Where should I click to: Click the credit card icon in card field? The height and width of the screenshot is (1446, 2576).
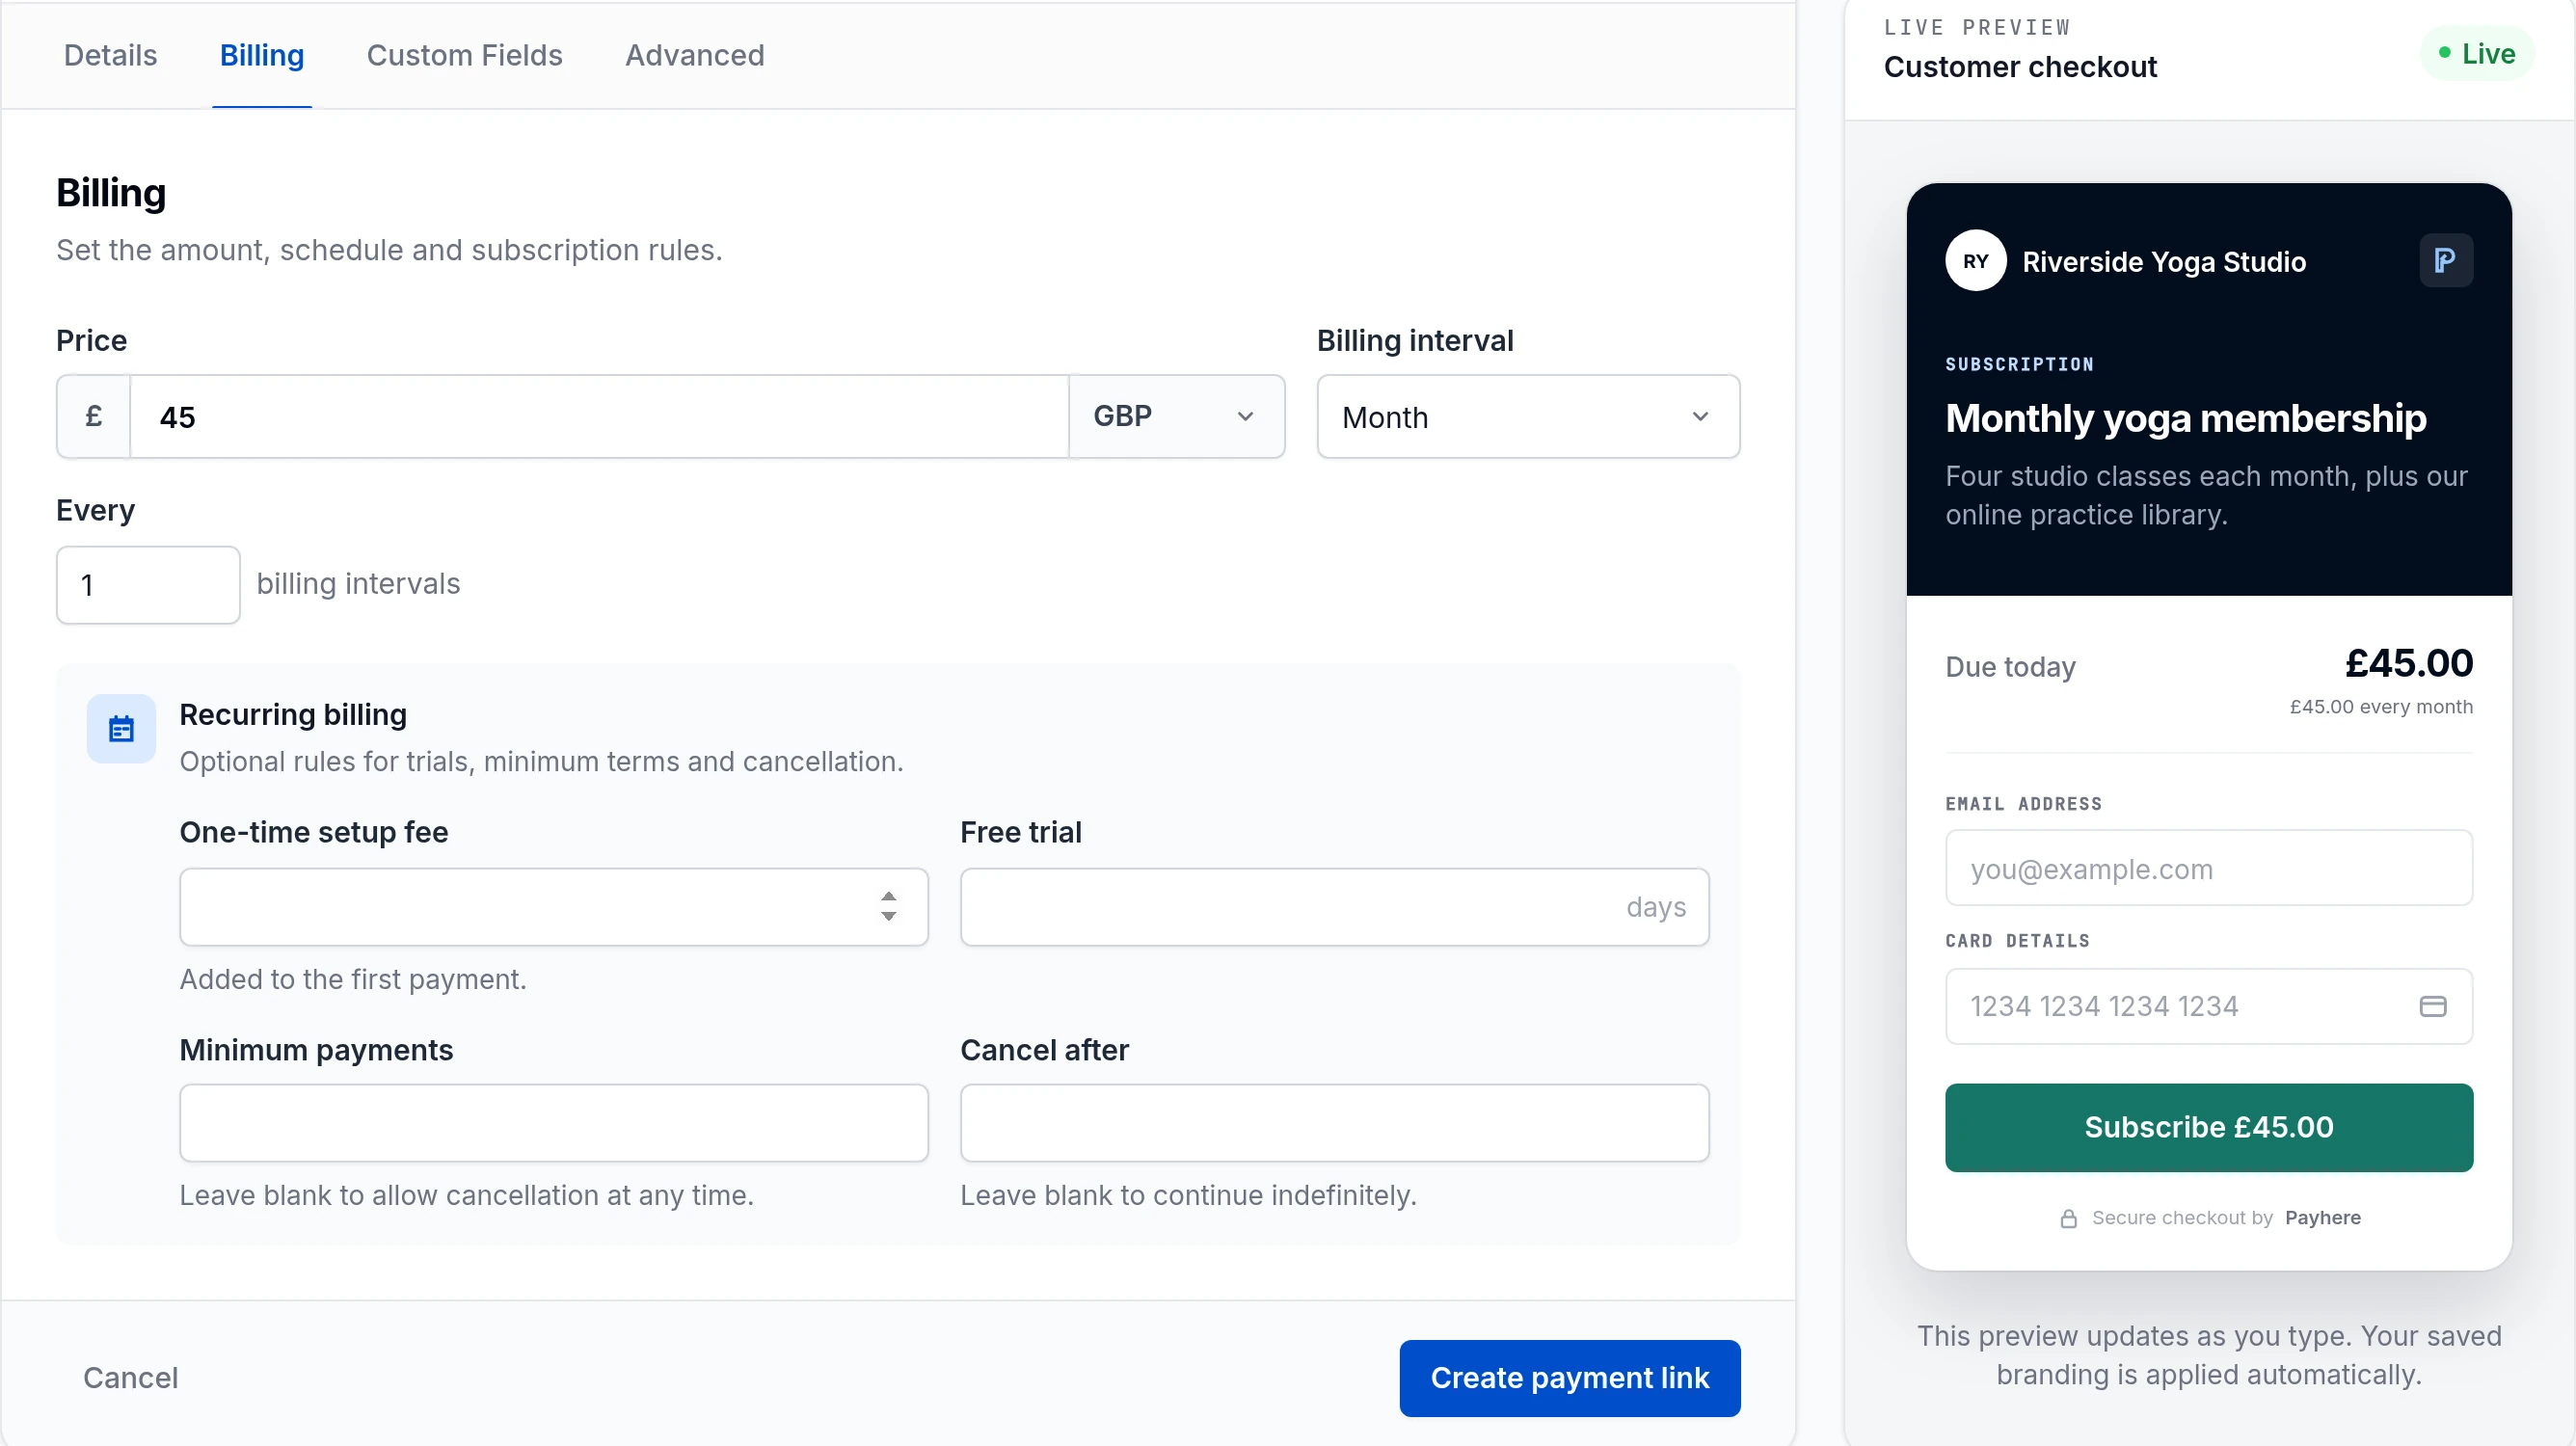click(x=2432, y=1006)
